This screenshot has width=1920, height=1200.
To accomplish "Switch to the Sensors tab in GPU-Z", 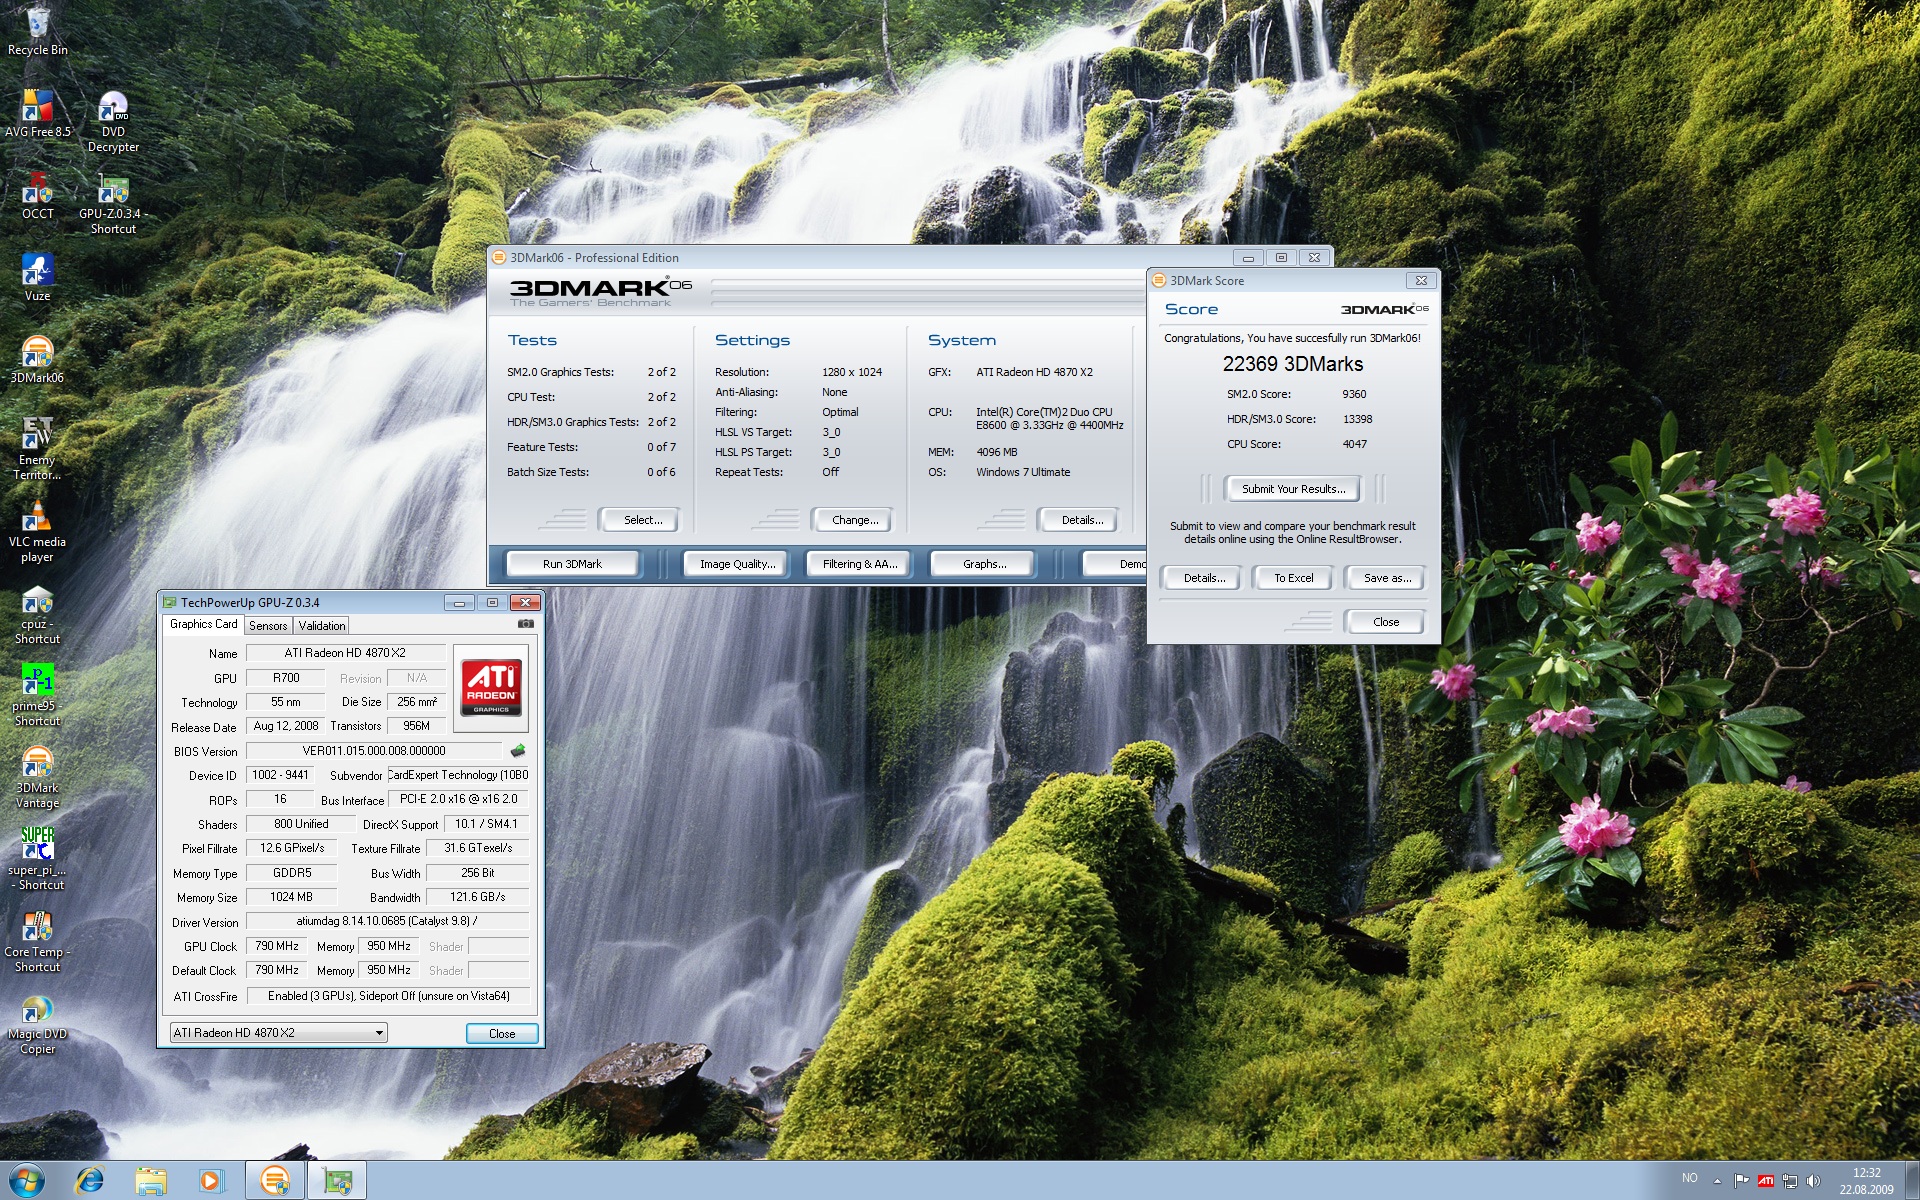I will click(268, 626).
